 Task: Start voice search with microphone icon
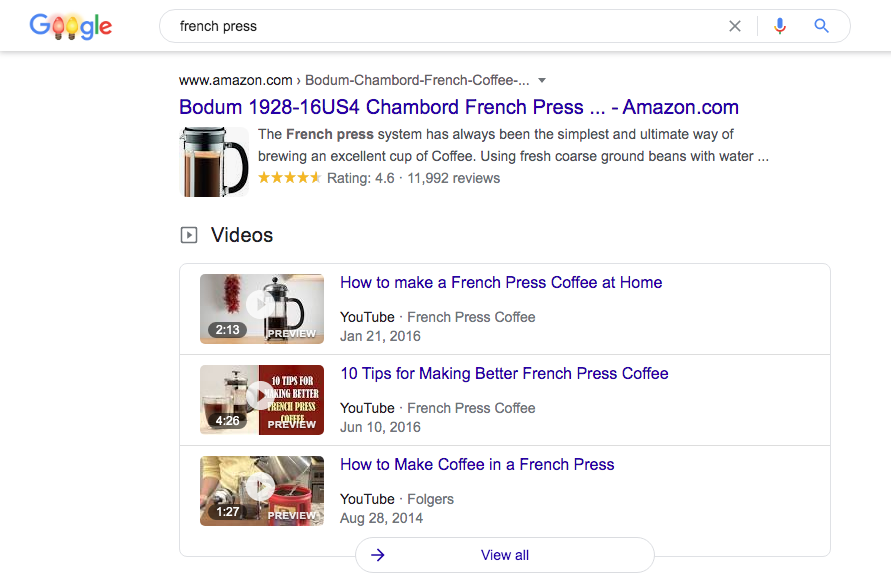(x=780, y=26)
